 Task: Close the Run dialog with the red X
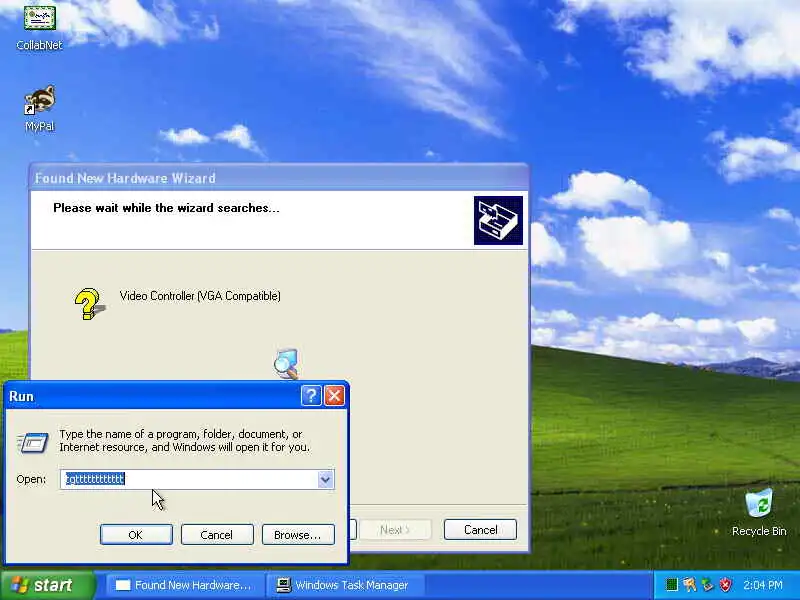pyautogui.click(x=335, y=395)
